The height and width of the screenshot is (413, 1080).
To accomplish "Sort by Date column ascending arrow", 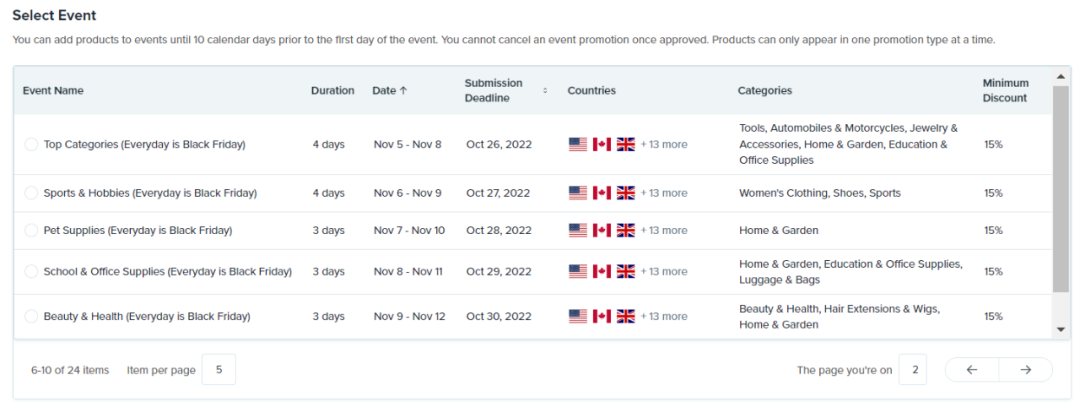I will 403,91.
